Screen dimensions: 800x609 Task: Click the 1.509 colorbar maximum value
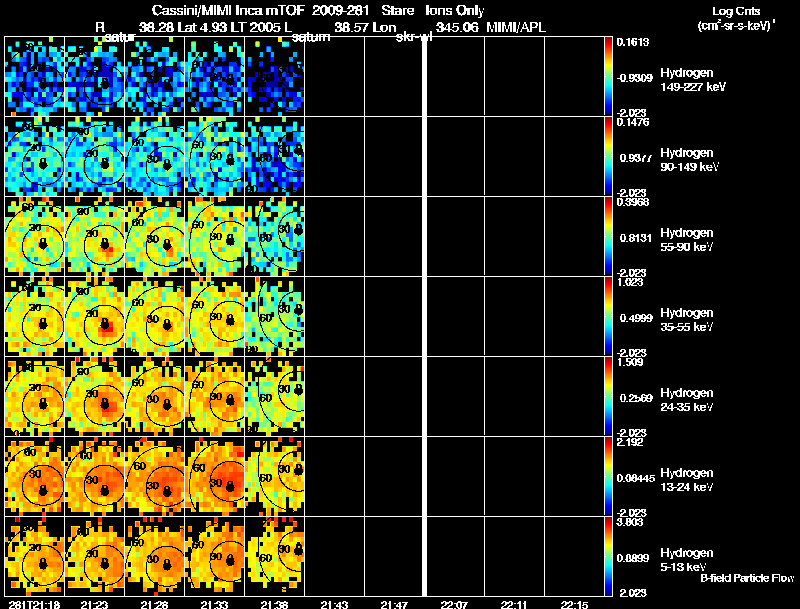pos(630,362)
